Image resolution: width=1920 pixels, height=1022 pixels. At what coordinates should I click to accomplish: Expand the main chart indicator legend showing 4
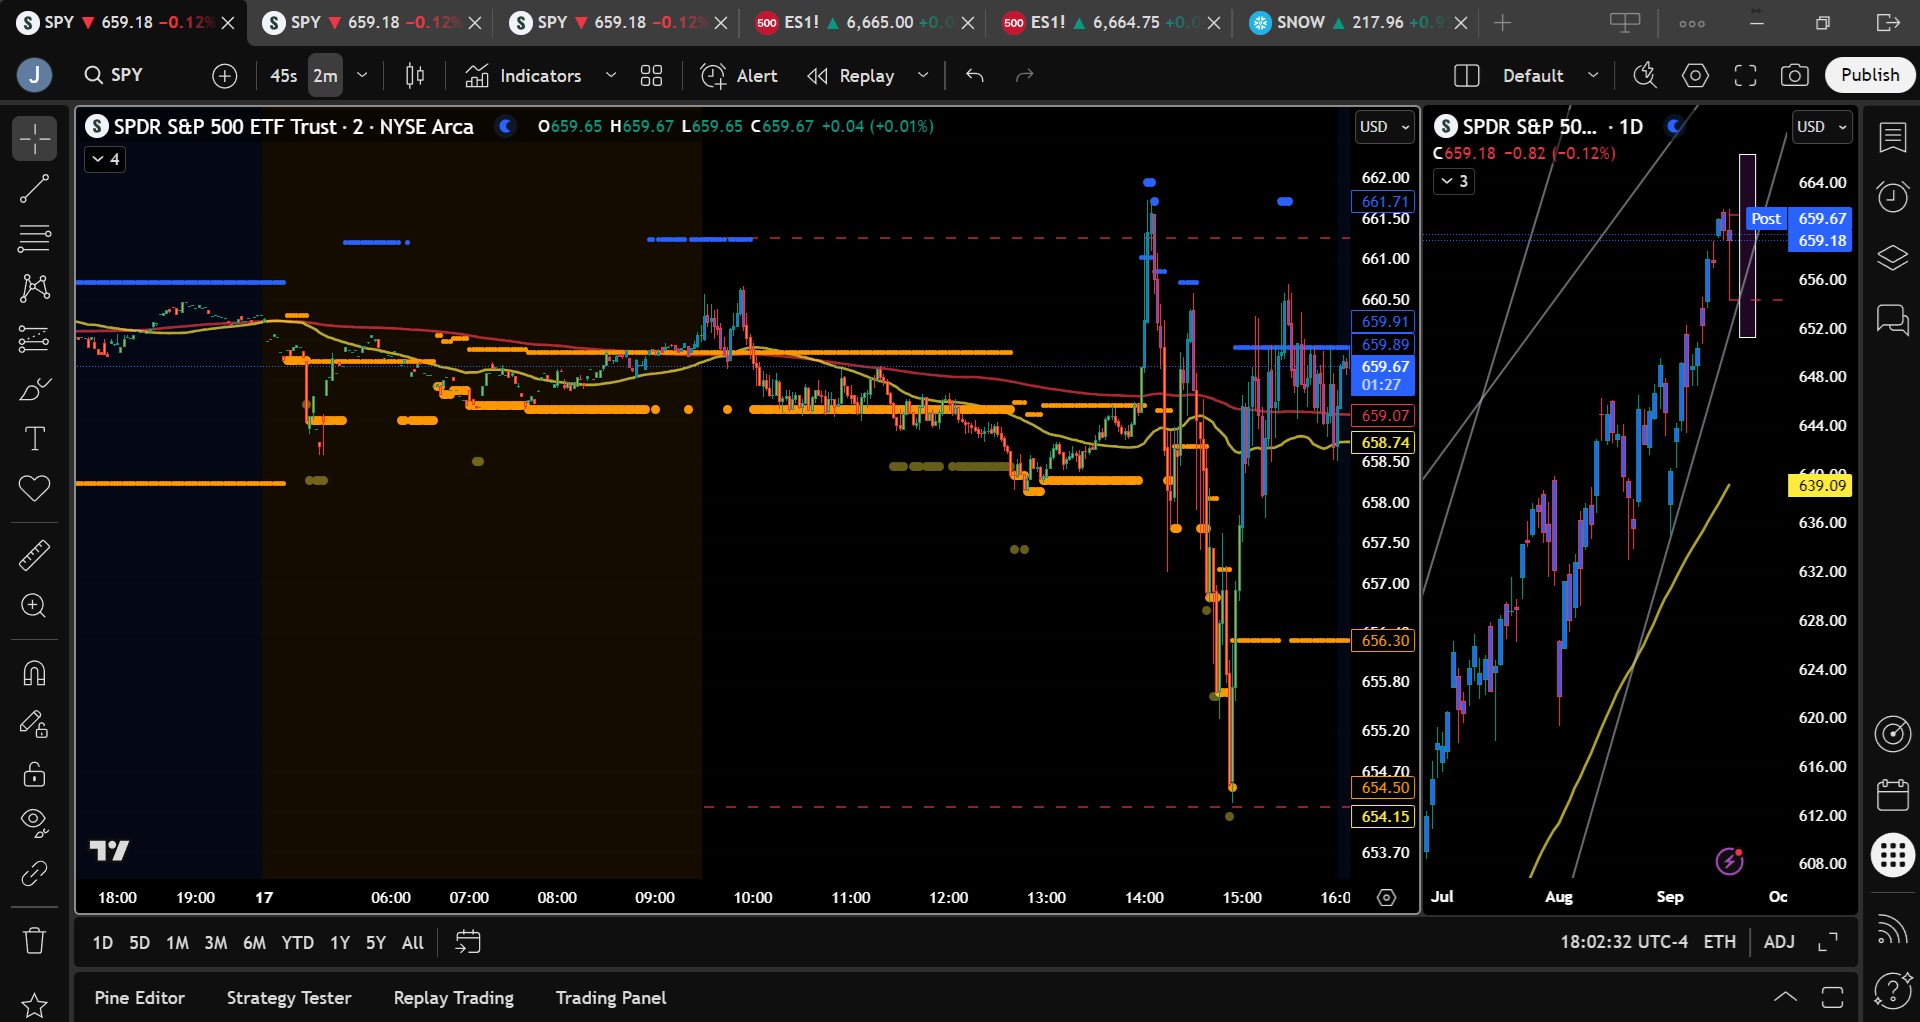tap(105, 159)
